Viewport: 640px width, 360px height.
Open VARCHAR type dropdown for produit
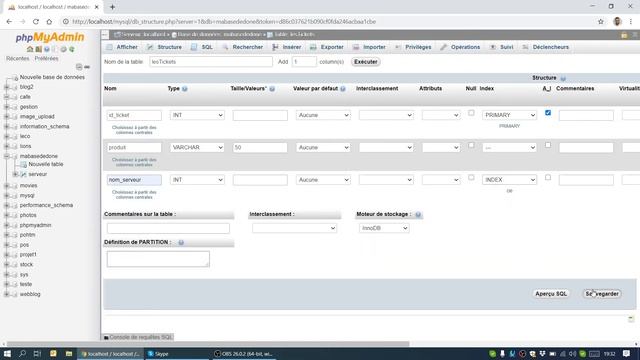pyautogui.click(x=197, y=147)
